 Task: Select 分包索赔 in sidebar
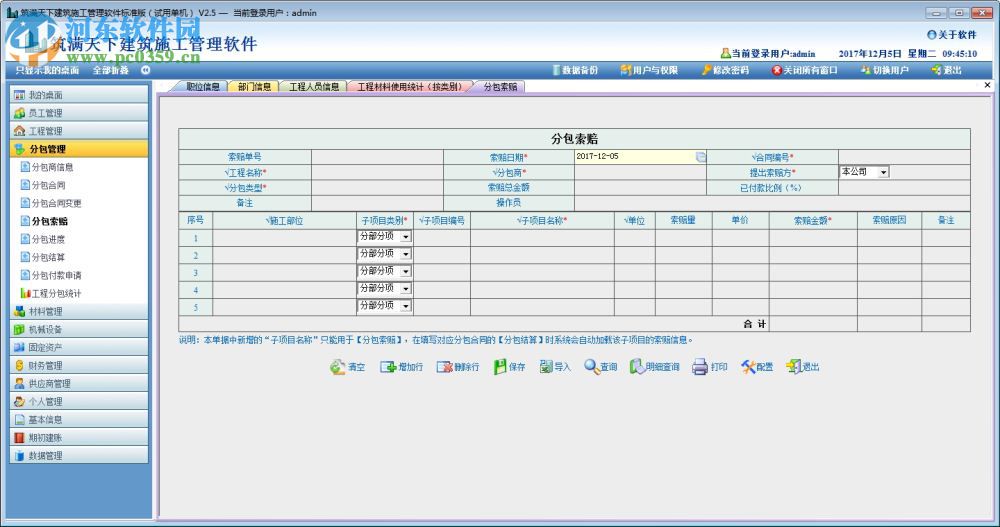click(44, 221)
